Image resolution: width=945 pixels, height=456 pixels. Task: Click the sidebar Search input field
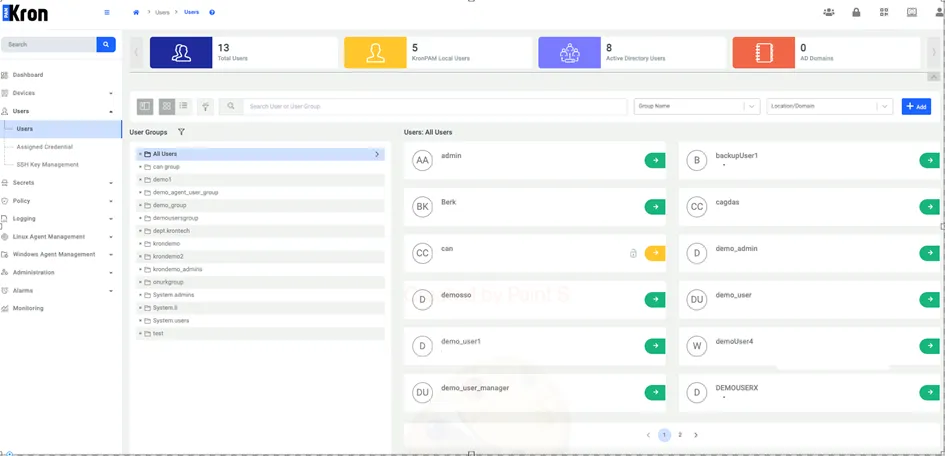pos(49,45)
